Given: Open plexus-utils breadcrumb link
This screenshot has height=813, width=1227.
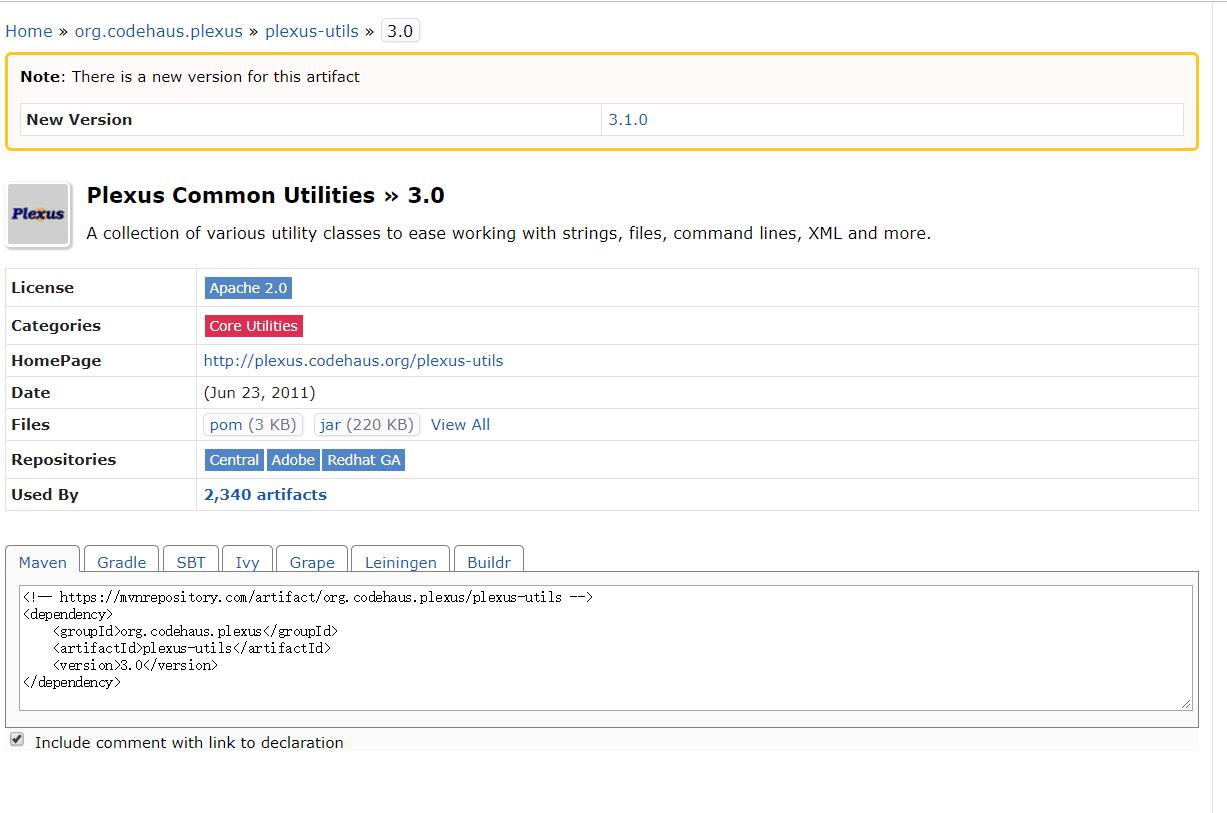Looking at the screenshot, I should point(312,31).
